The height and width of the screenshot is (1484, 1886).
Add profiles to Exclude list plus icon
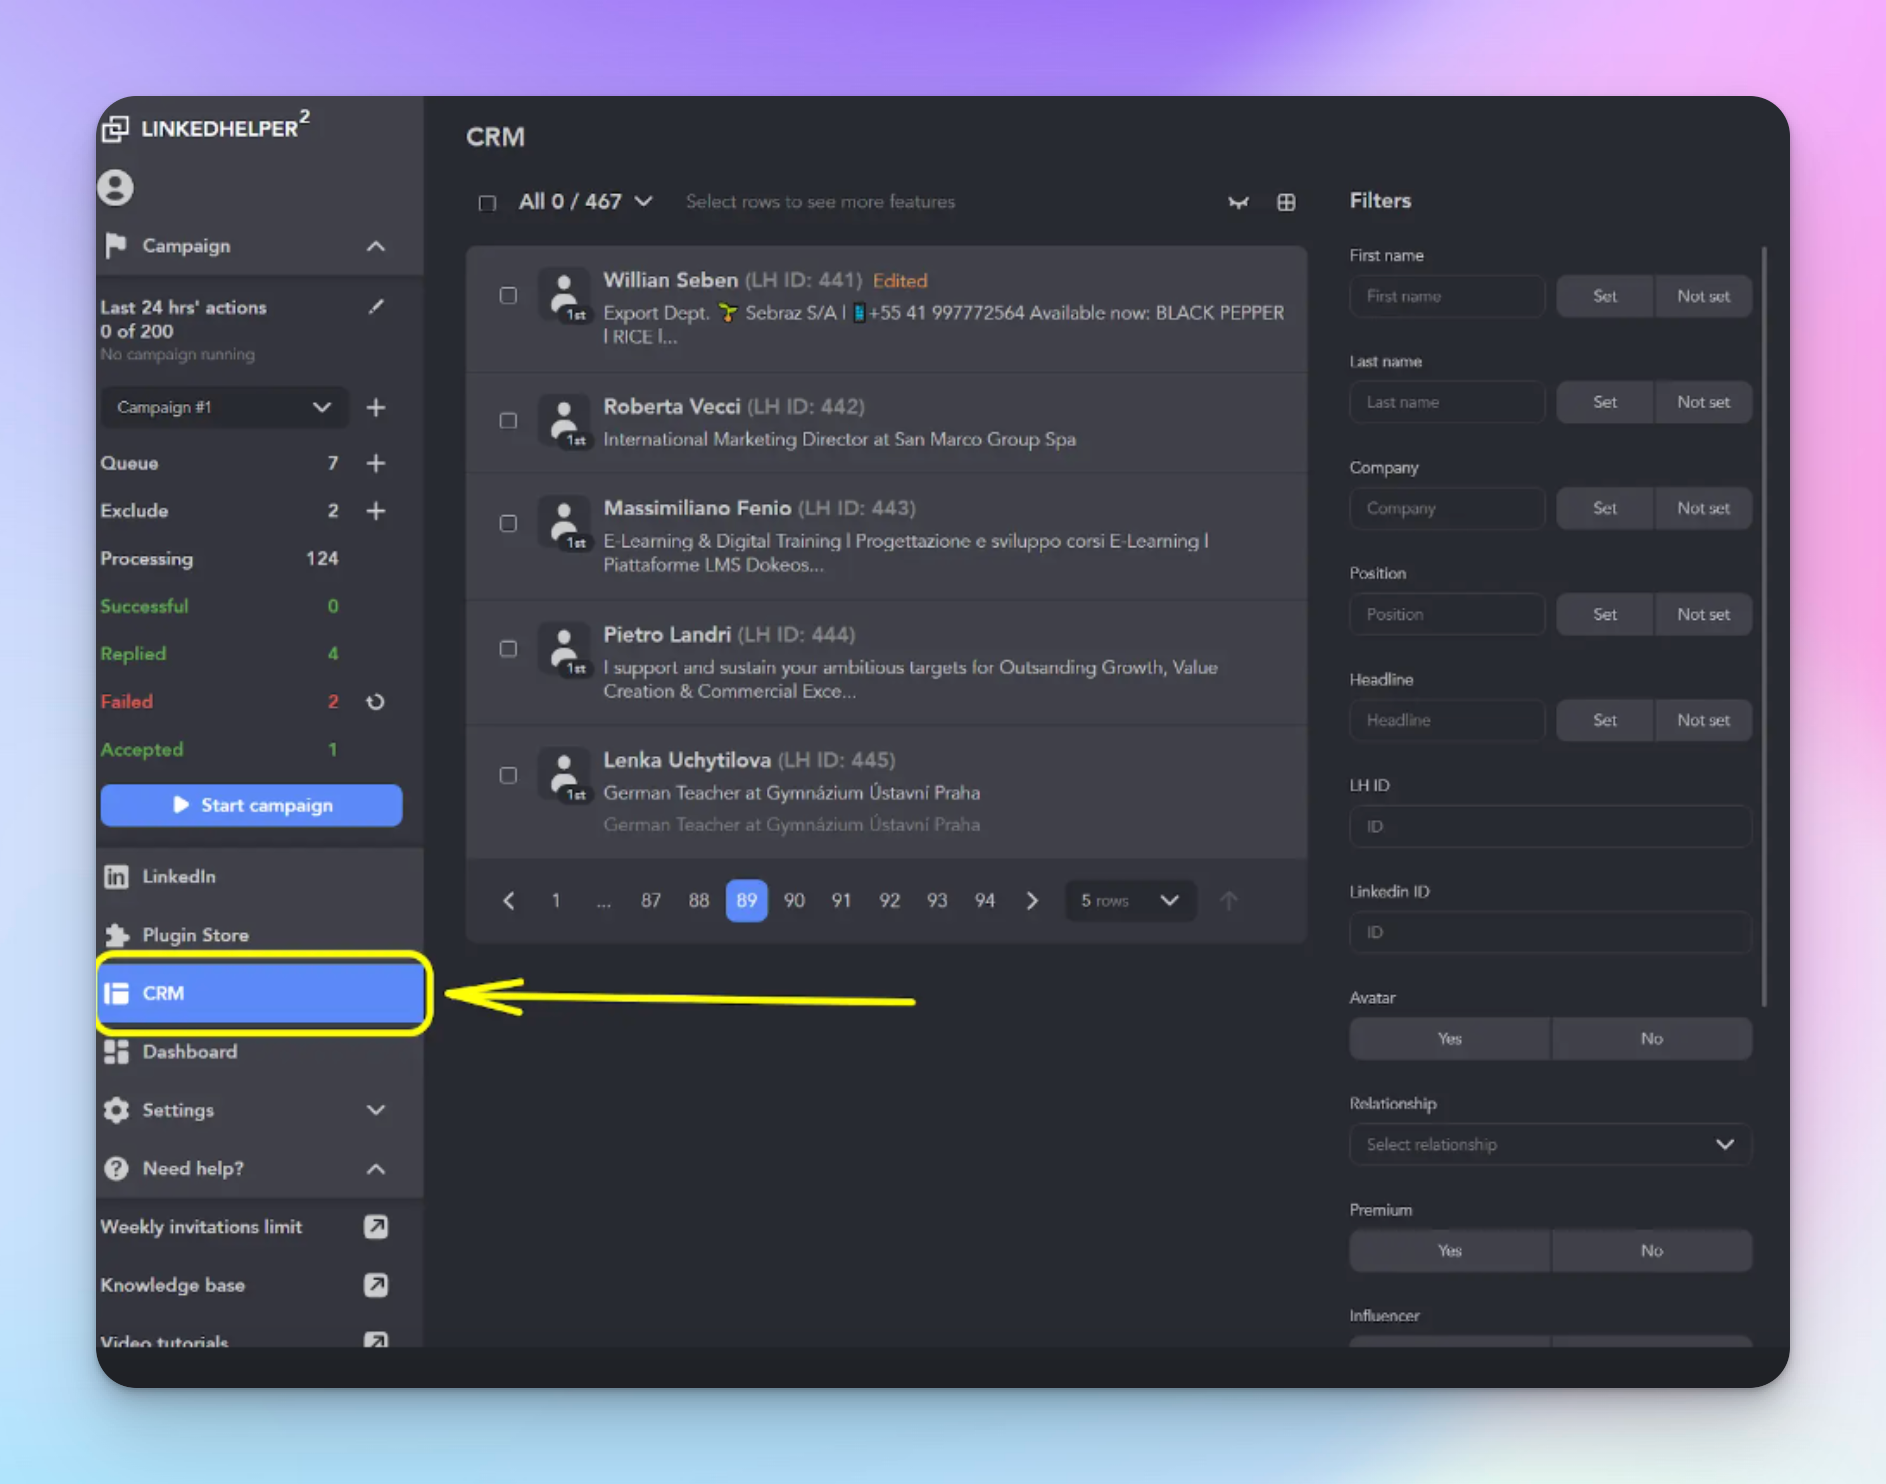376,511
